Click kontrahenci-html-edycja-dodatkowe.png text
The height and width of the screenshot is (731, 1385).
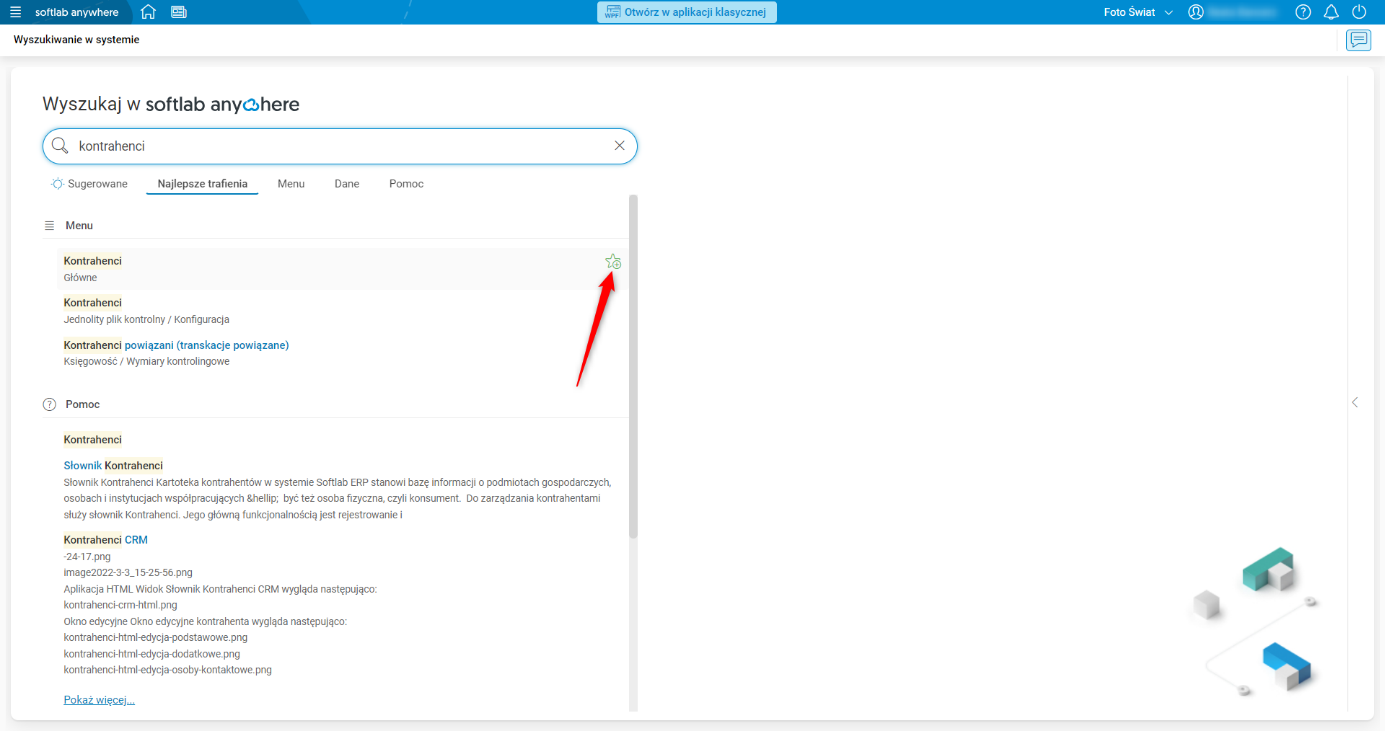point(152,653)
